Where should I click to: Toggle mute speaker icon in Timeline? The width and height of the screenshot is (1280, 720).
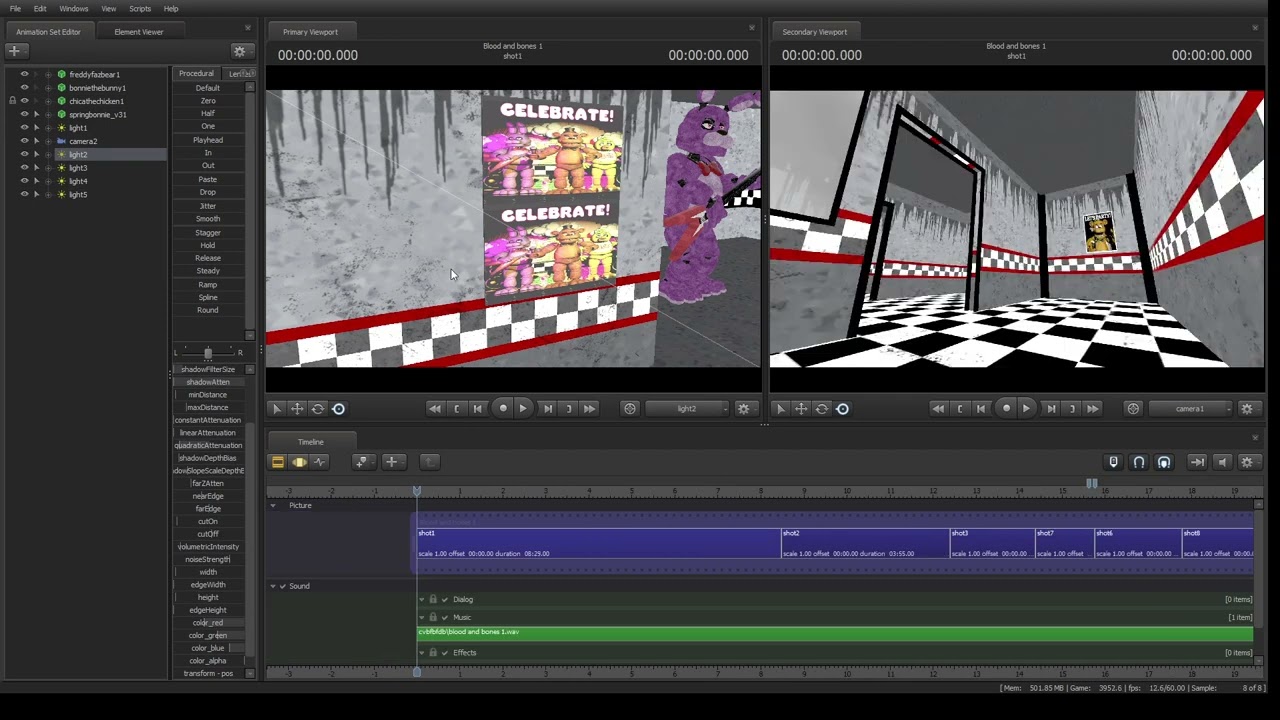click(1222, 462)
